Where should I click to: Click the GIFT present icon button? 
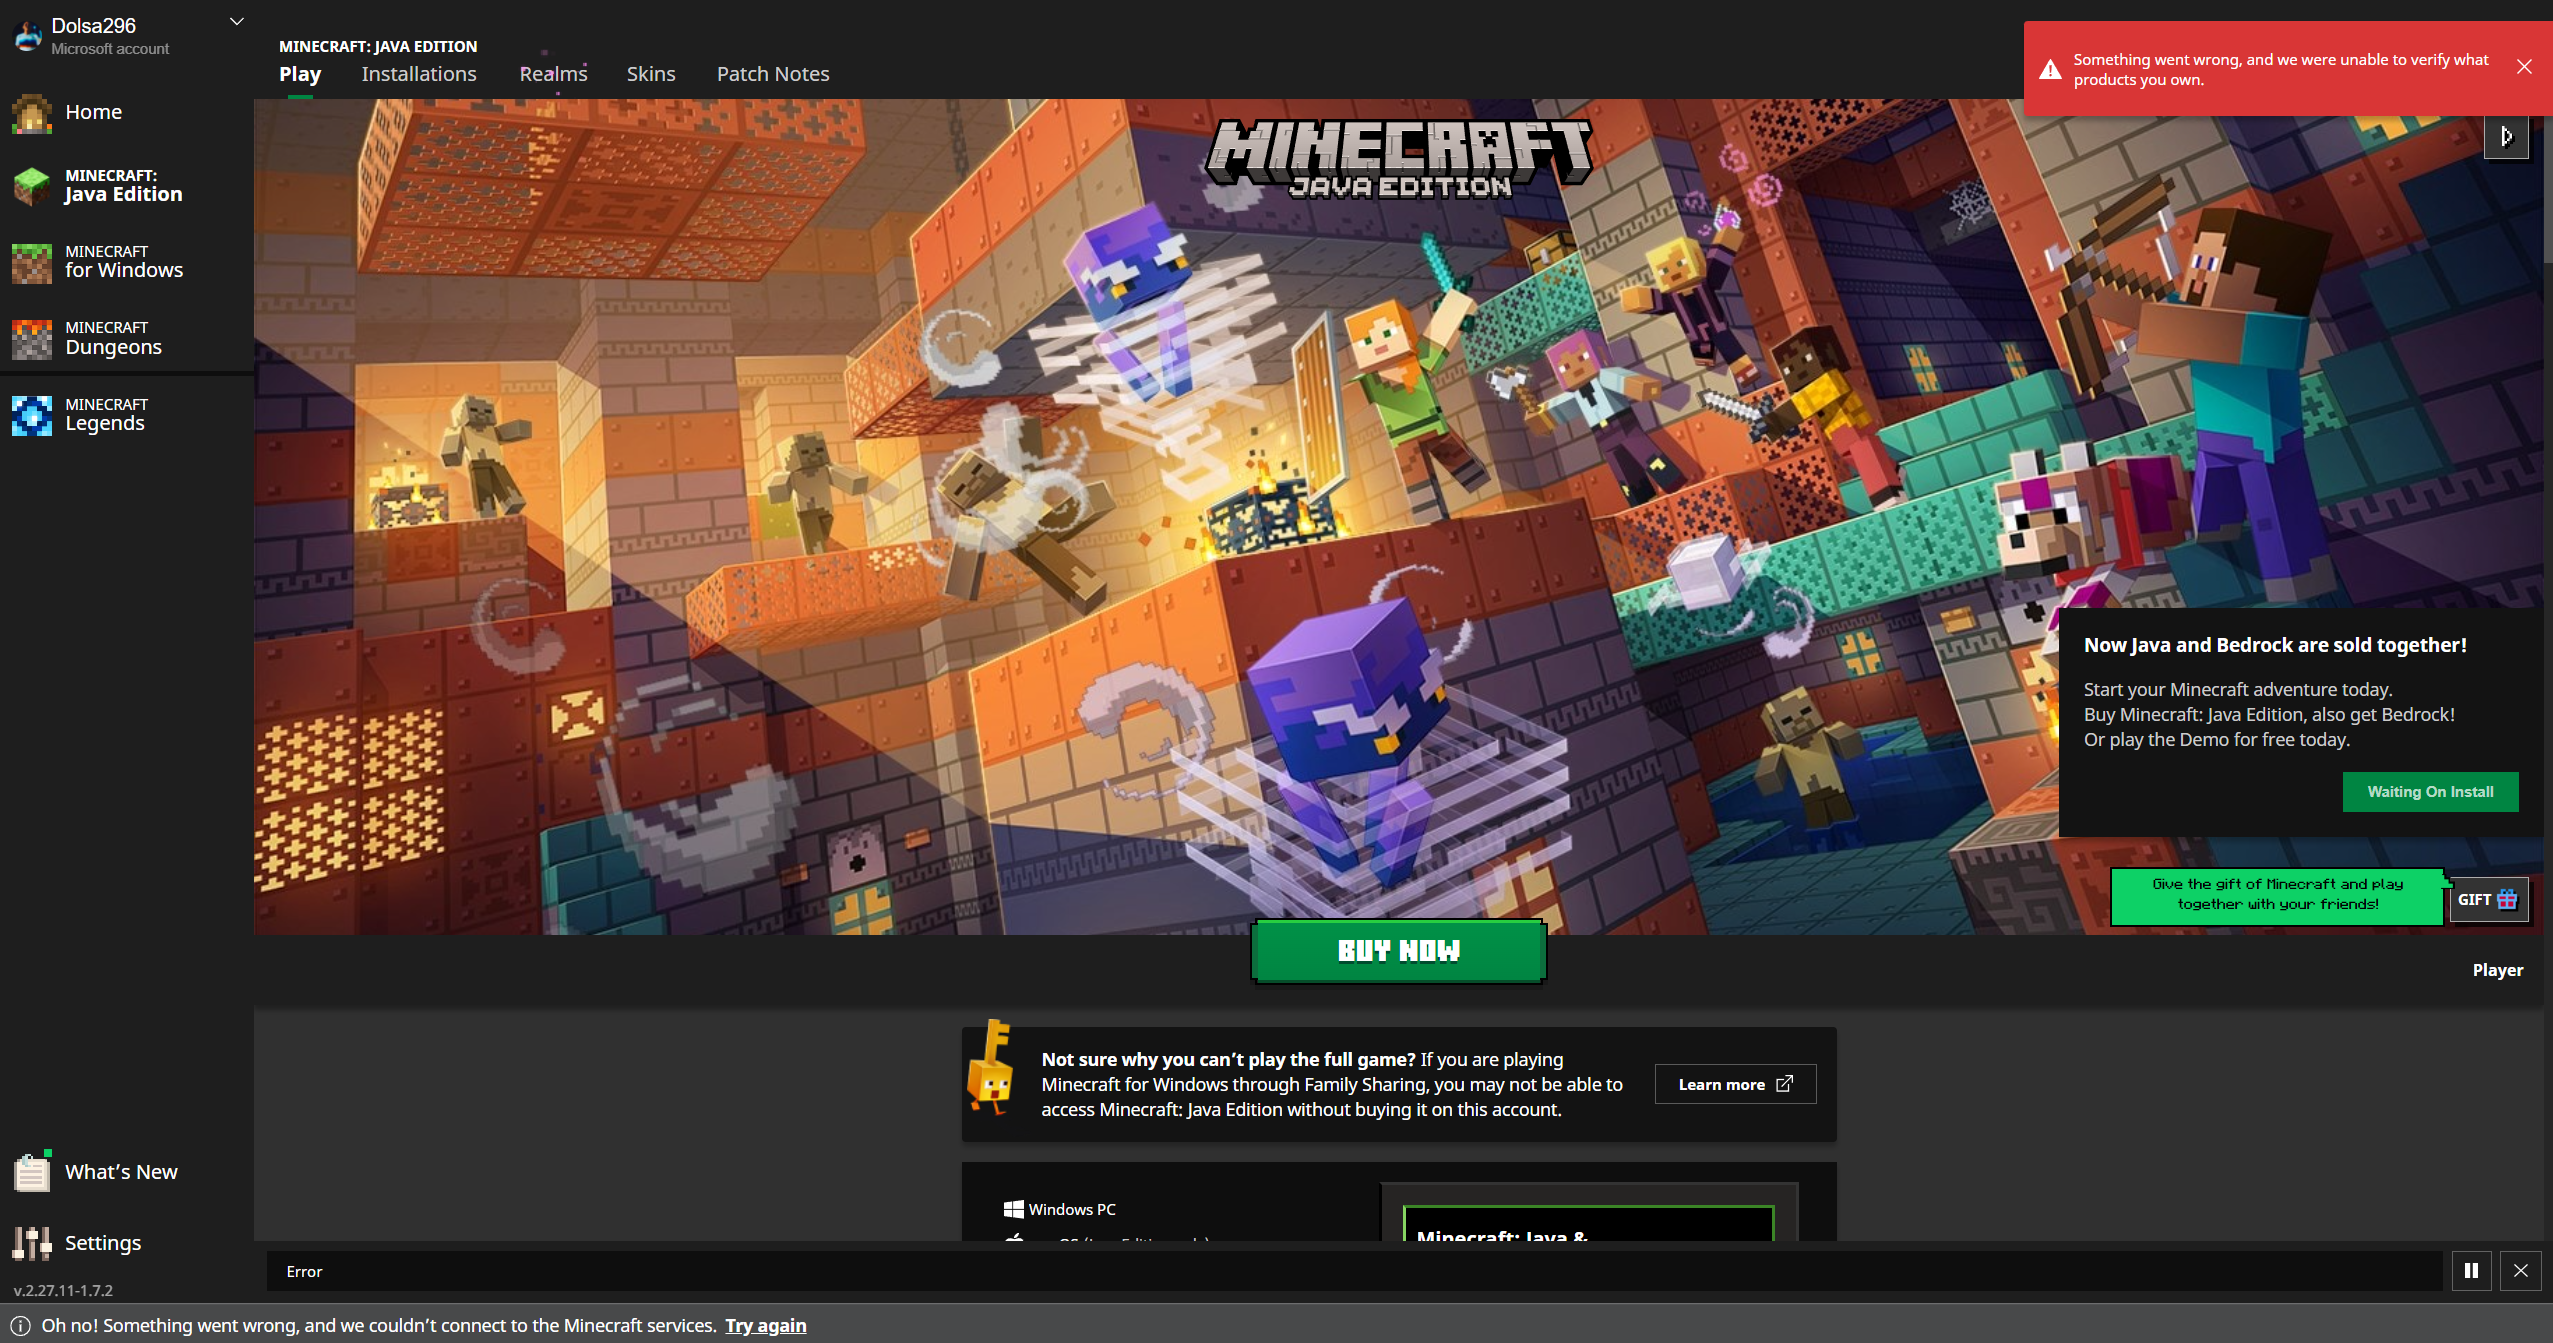(x=2488, y=899)
